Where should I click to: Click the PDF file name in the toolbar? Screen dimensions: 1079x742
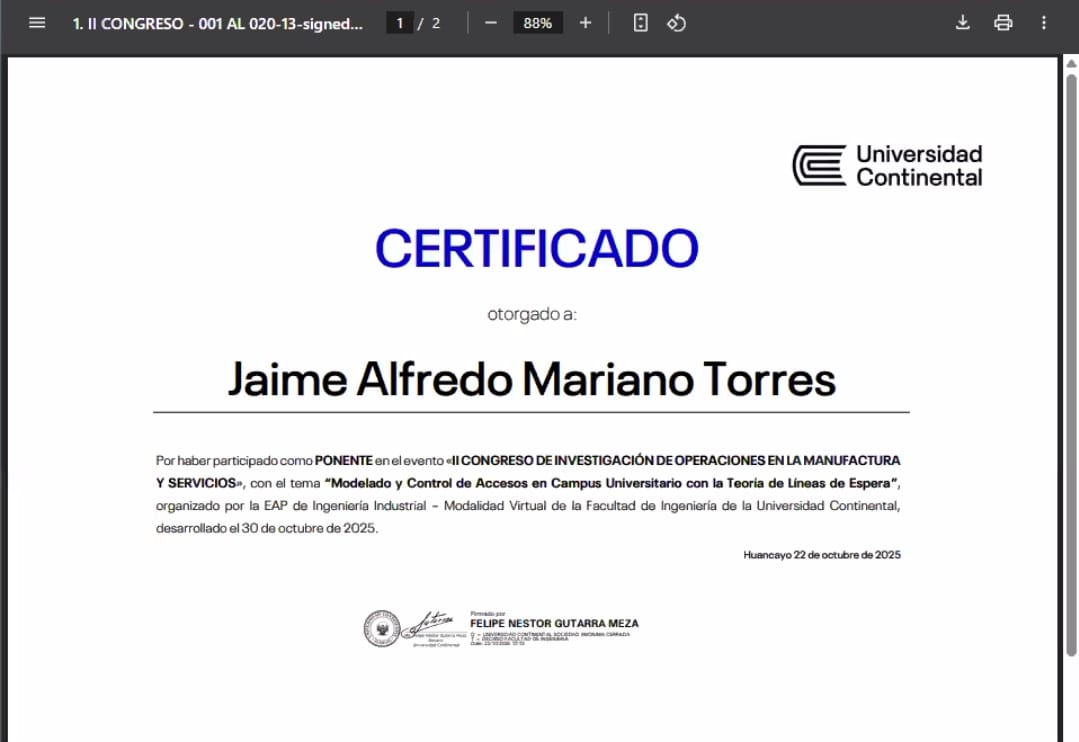pyautogui.click(x=217, y=23)
